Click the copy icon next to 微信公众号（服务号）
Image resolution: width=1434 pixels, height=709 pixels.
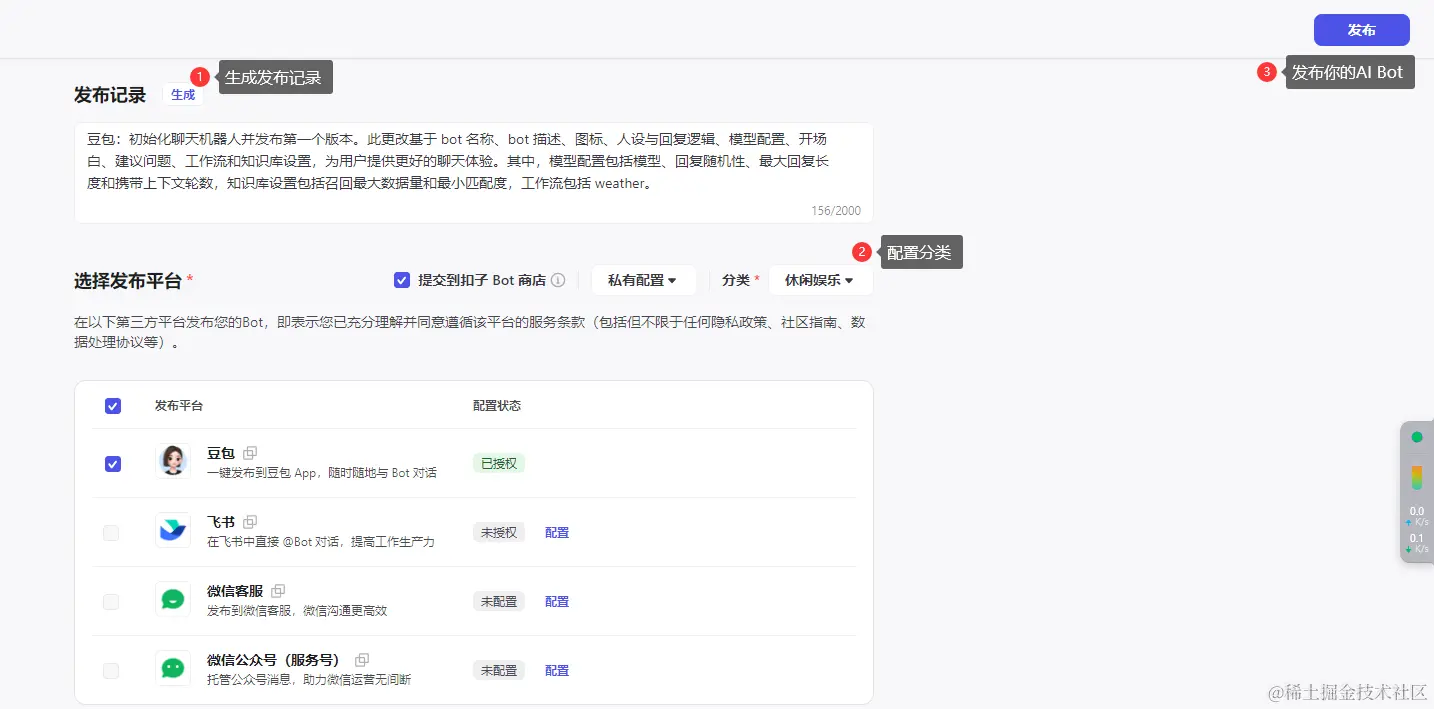point(362,660)
